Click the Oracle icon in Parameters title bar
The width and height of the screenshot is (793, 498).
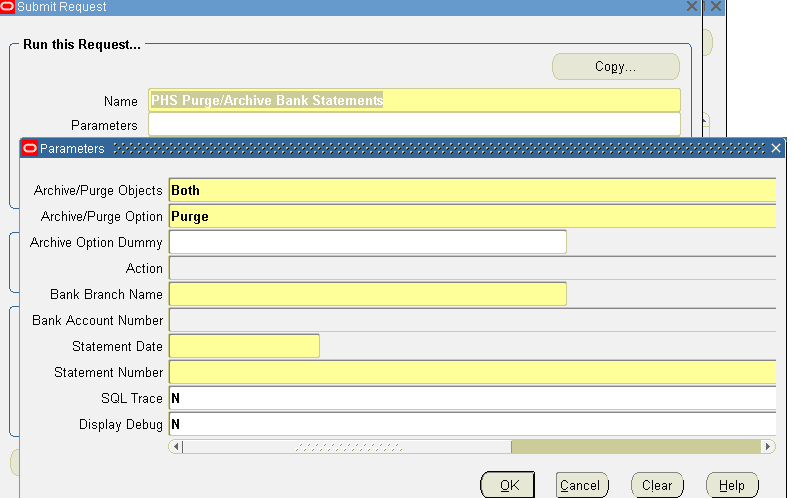(30, 148)
